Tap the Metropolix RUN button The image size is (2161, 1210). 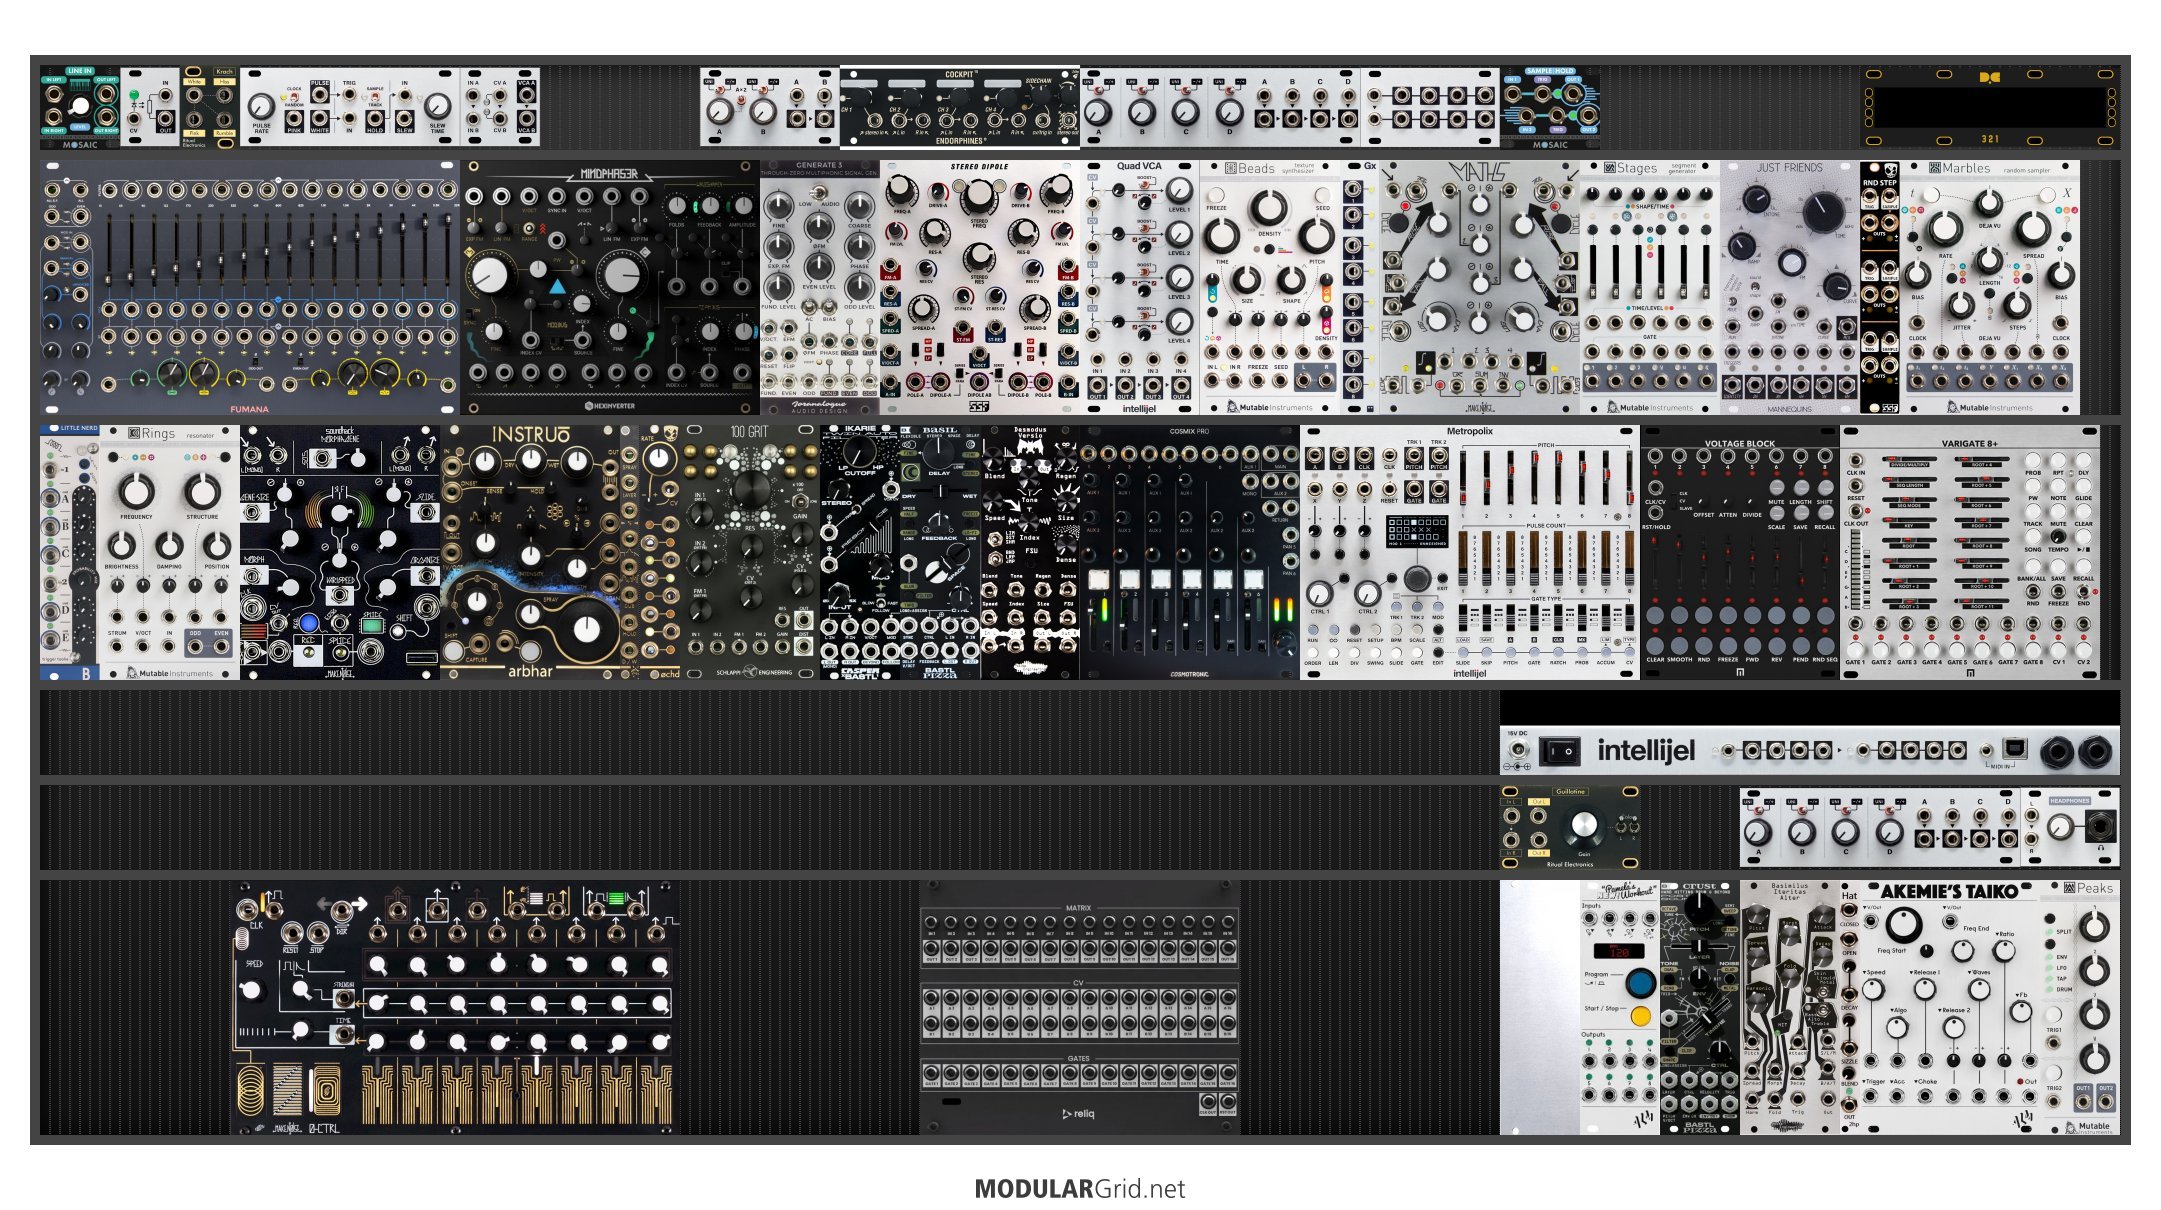(1312, 628)
